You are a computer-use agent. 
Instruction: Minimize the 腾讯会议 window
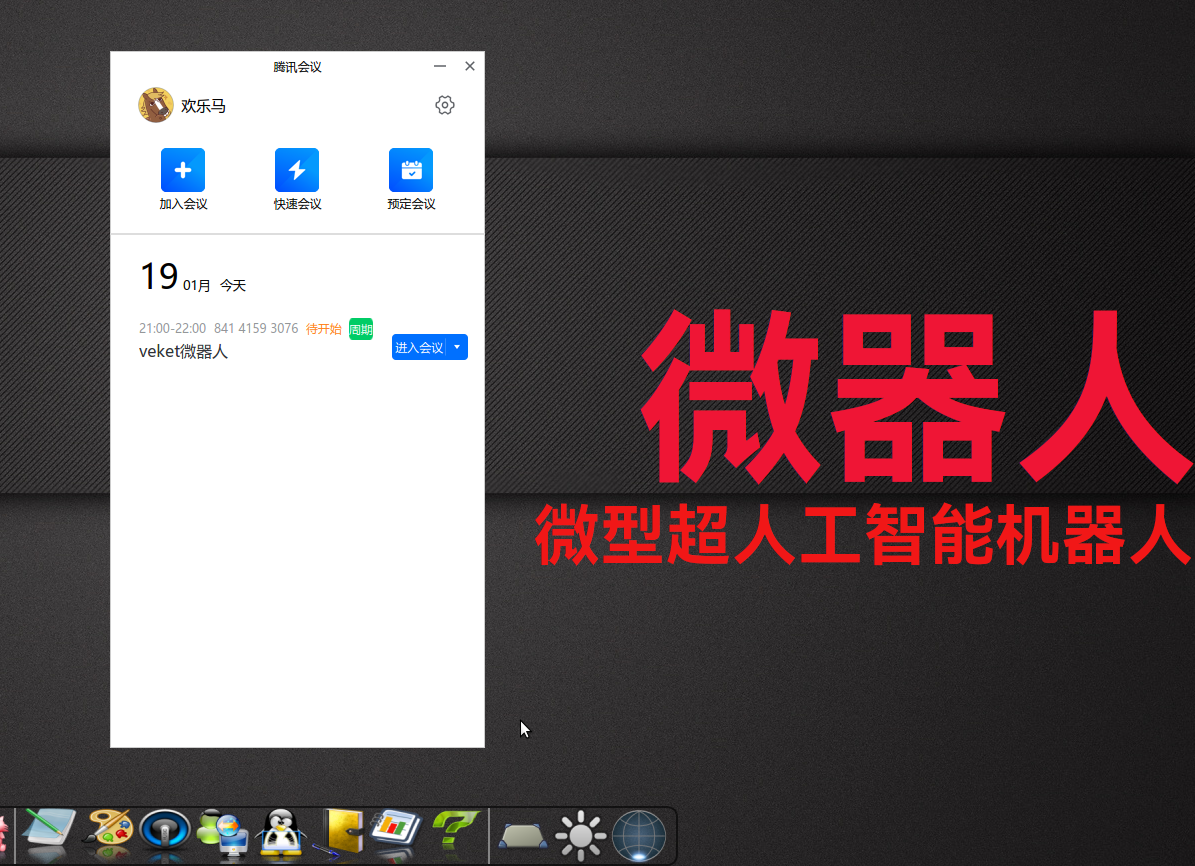pyautogui.click(x=440, y=66)
